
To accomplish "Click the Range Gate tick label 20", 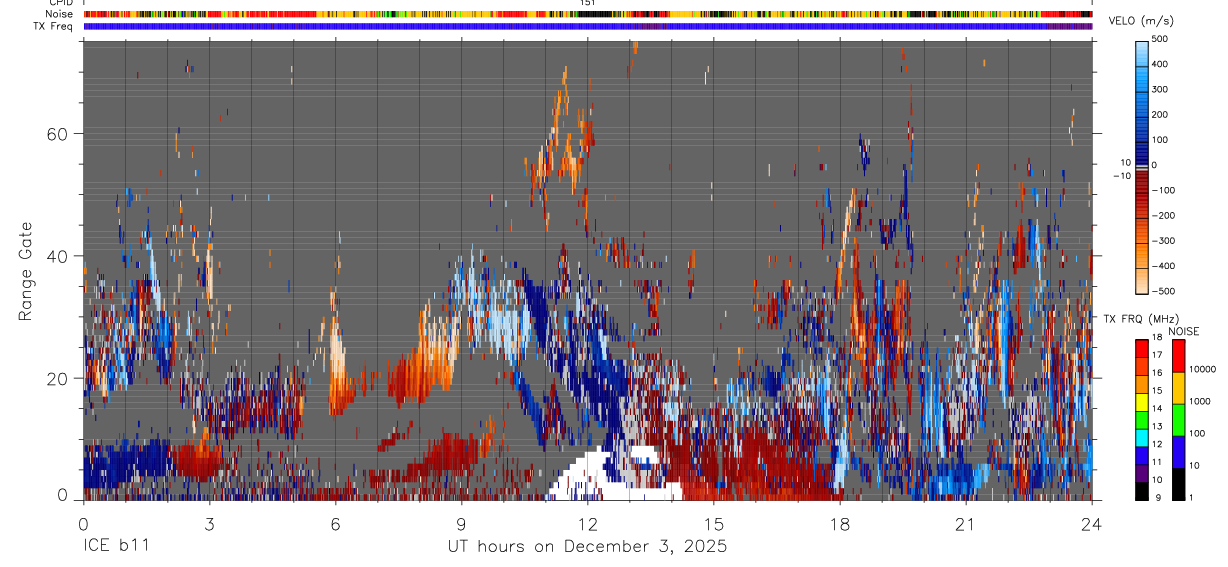I will (59, 379).
